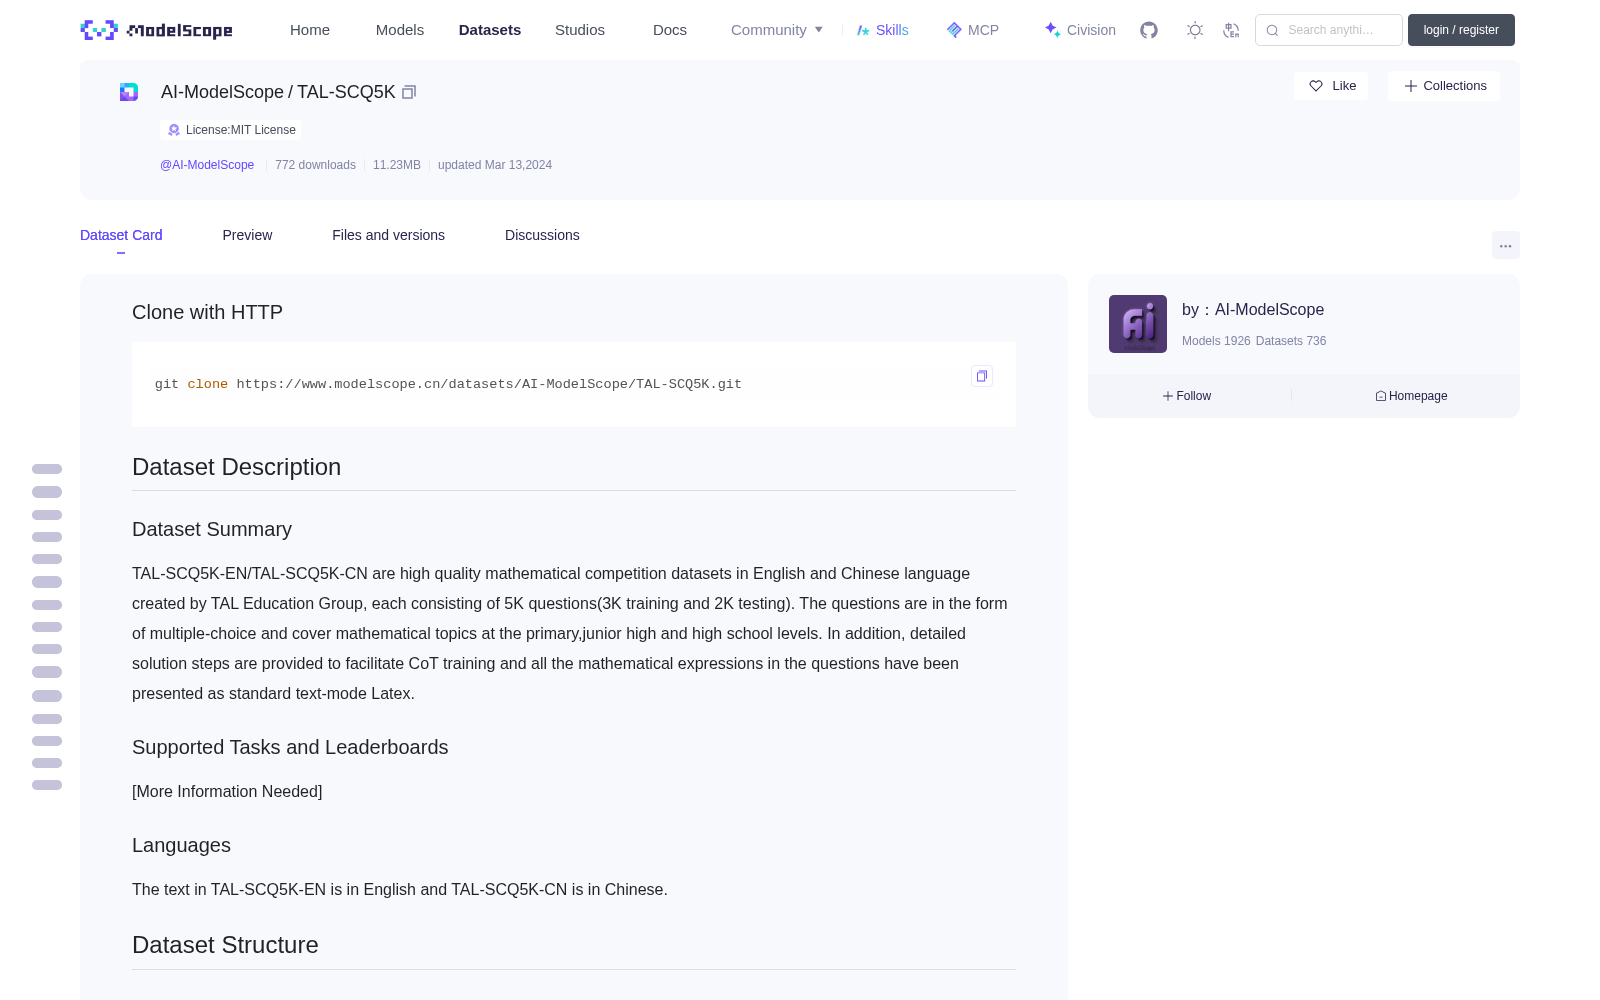Viewport: 1600px width, 1000px height.
Task: Click the 11.23MB size text
Action: click(x=397, y=165)
